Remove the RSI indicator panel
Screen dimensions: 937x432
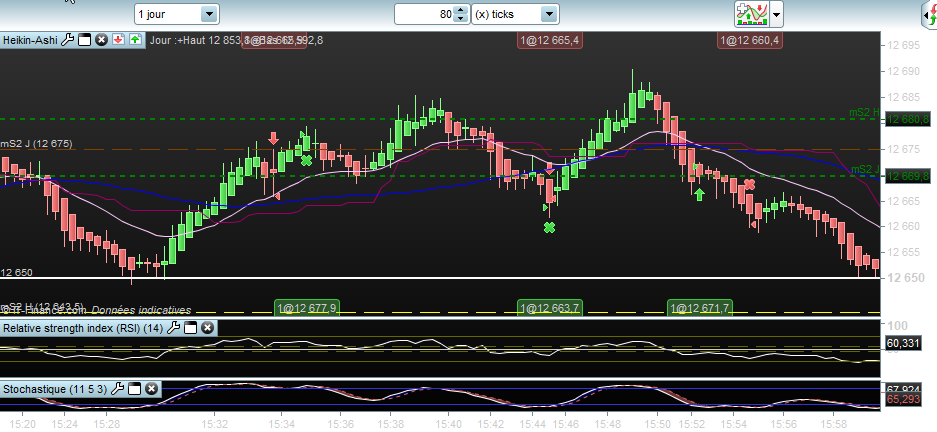click(207, 327)
